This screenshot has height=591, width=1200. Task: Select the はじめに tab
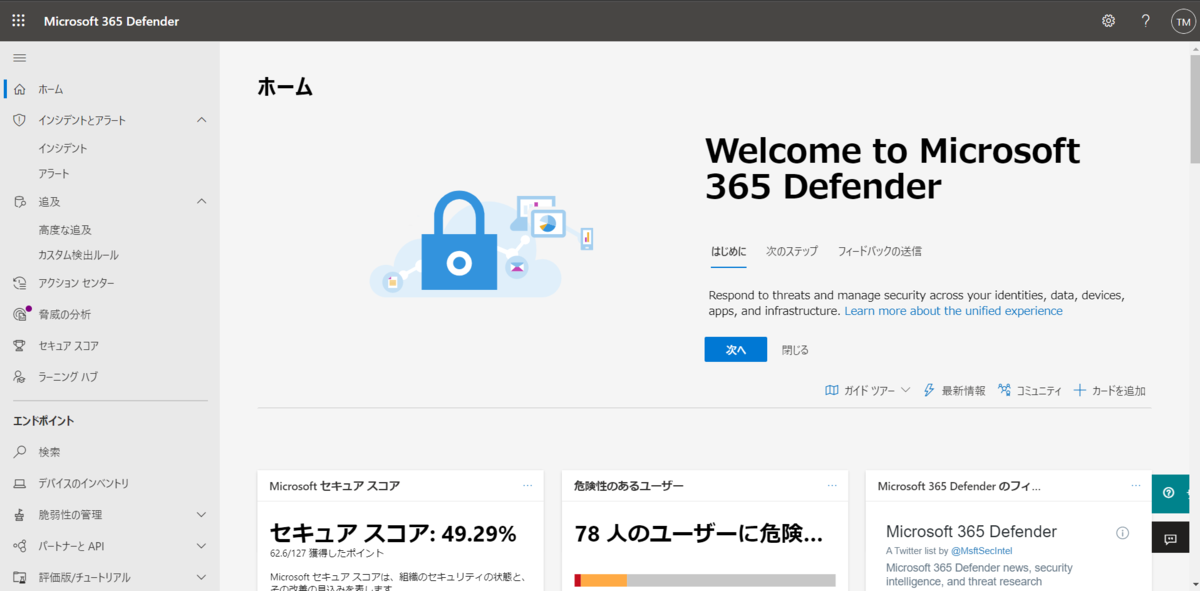728,252
